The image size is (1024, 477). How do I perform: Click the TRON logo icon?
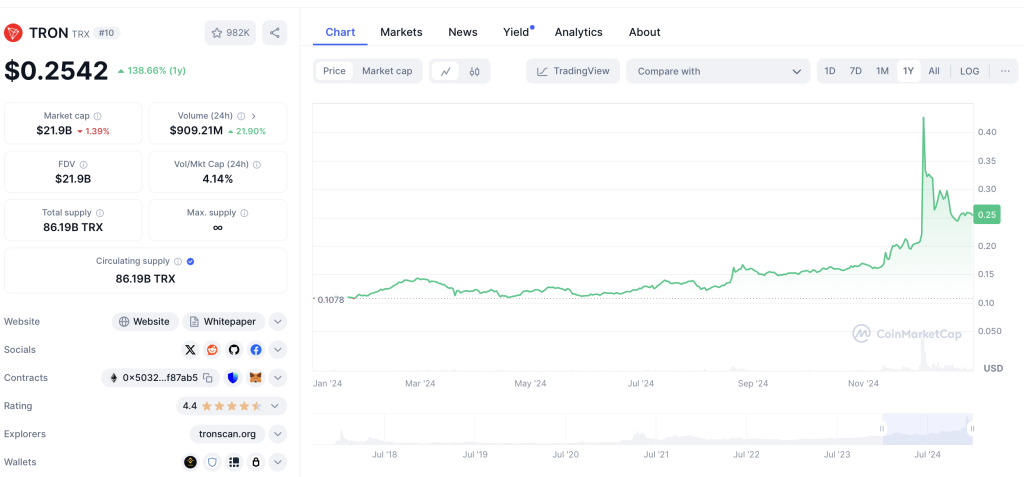tap(14, 33)
